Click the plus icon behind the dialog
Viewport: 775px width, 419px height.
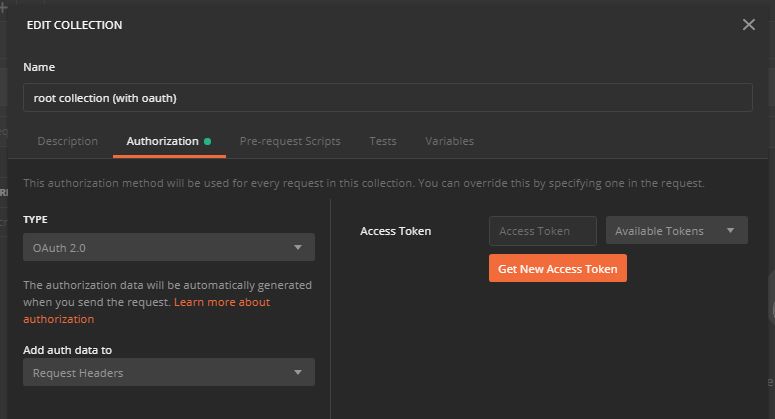click(3, 8)
